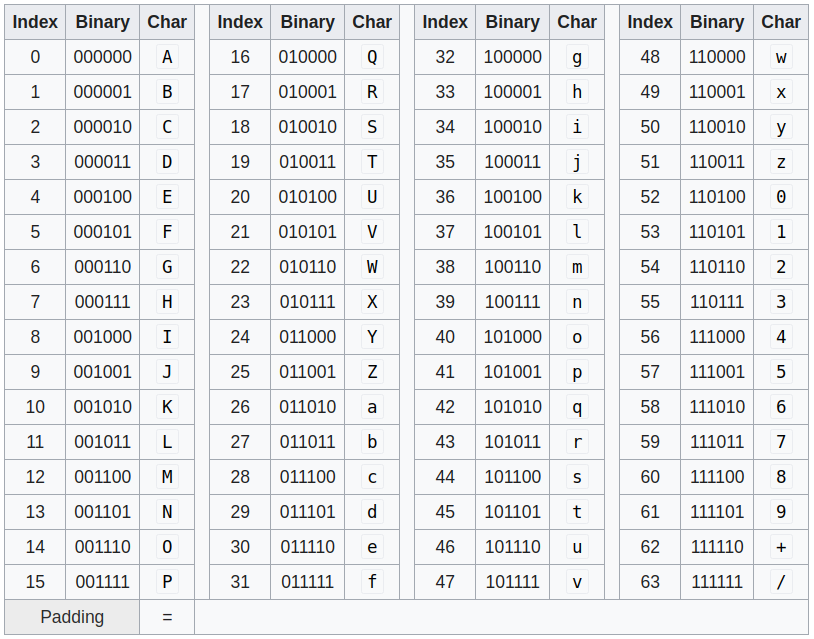Viewport: 814px width, 639px height.
Task: Click binary 100110 for character m
Action: click(512, 267)
